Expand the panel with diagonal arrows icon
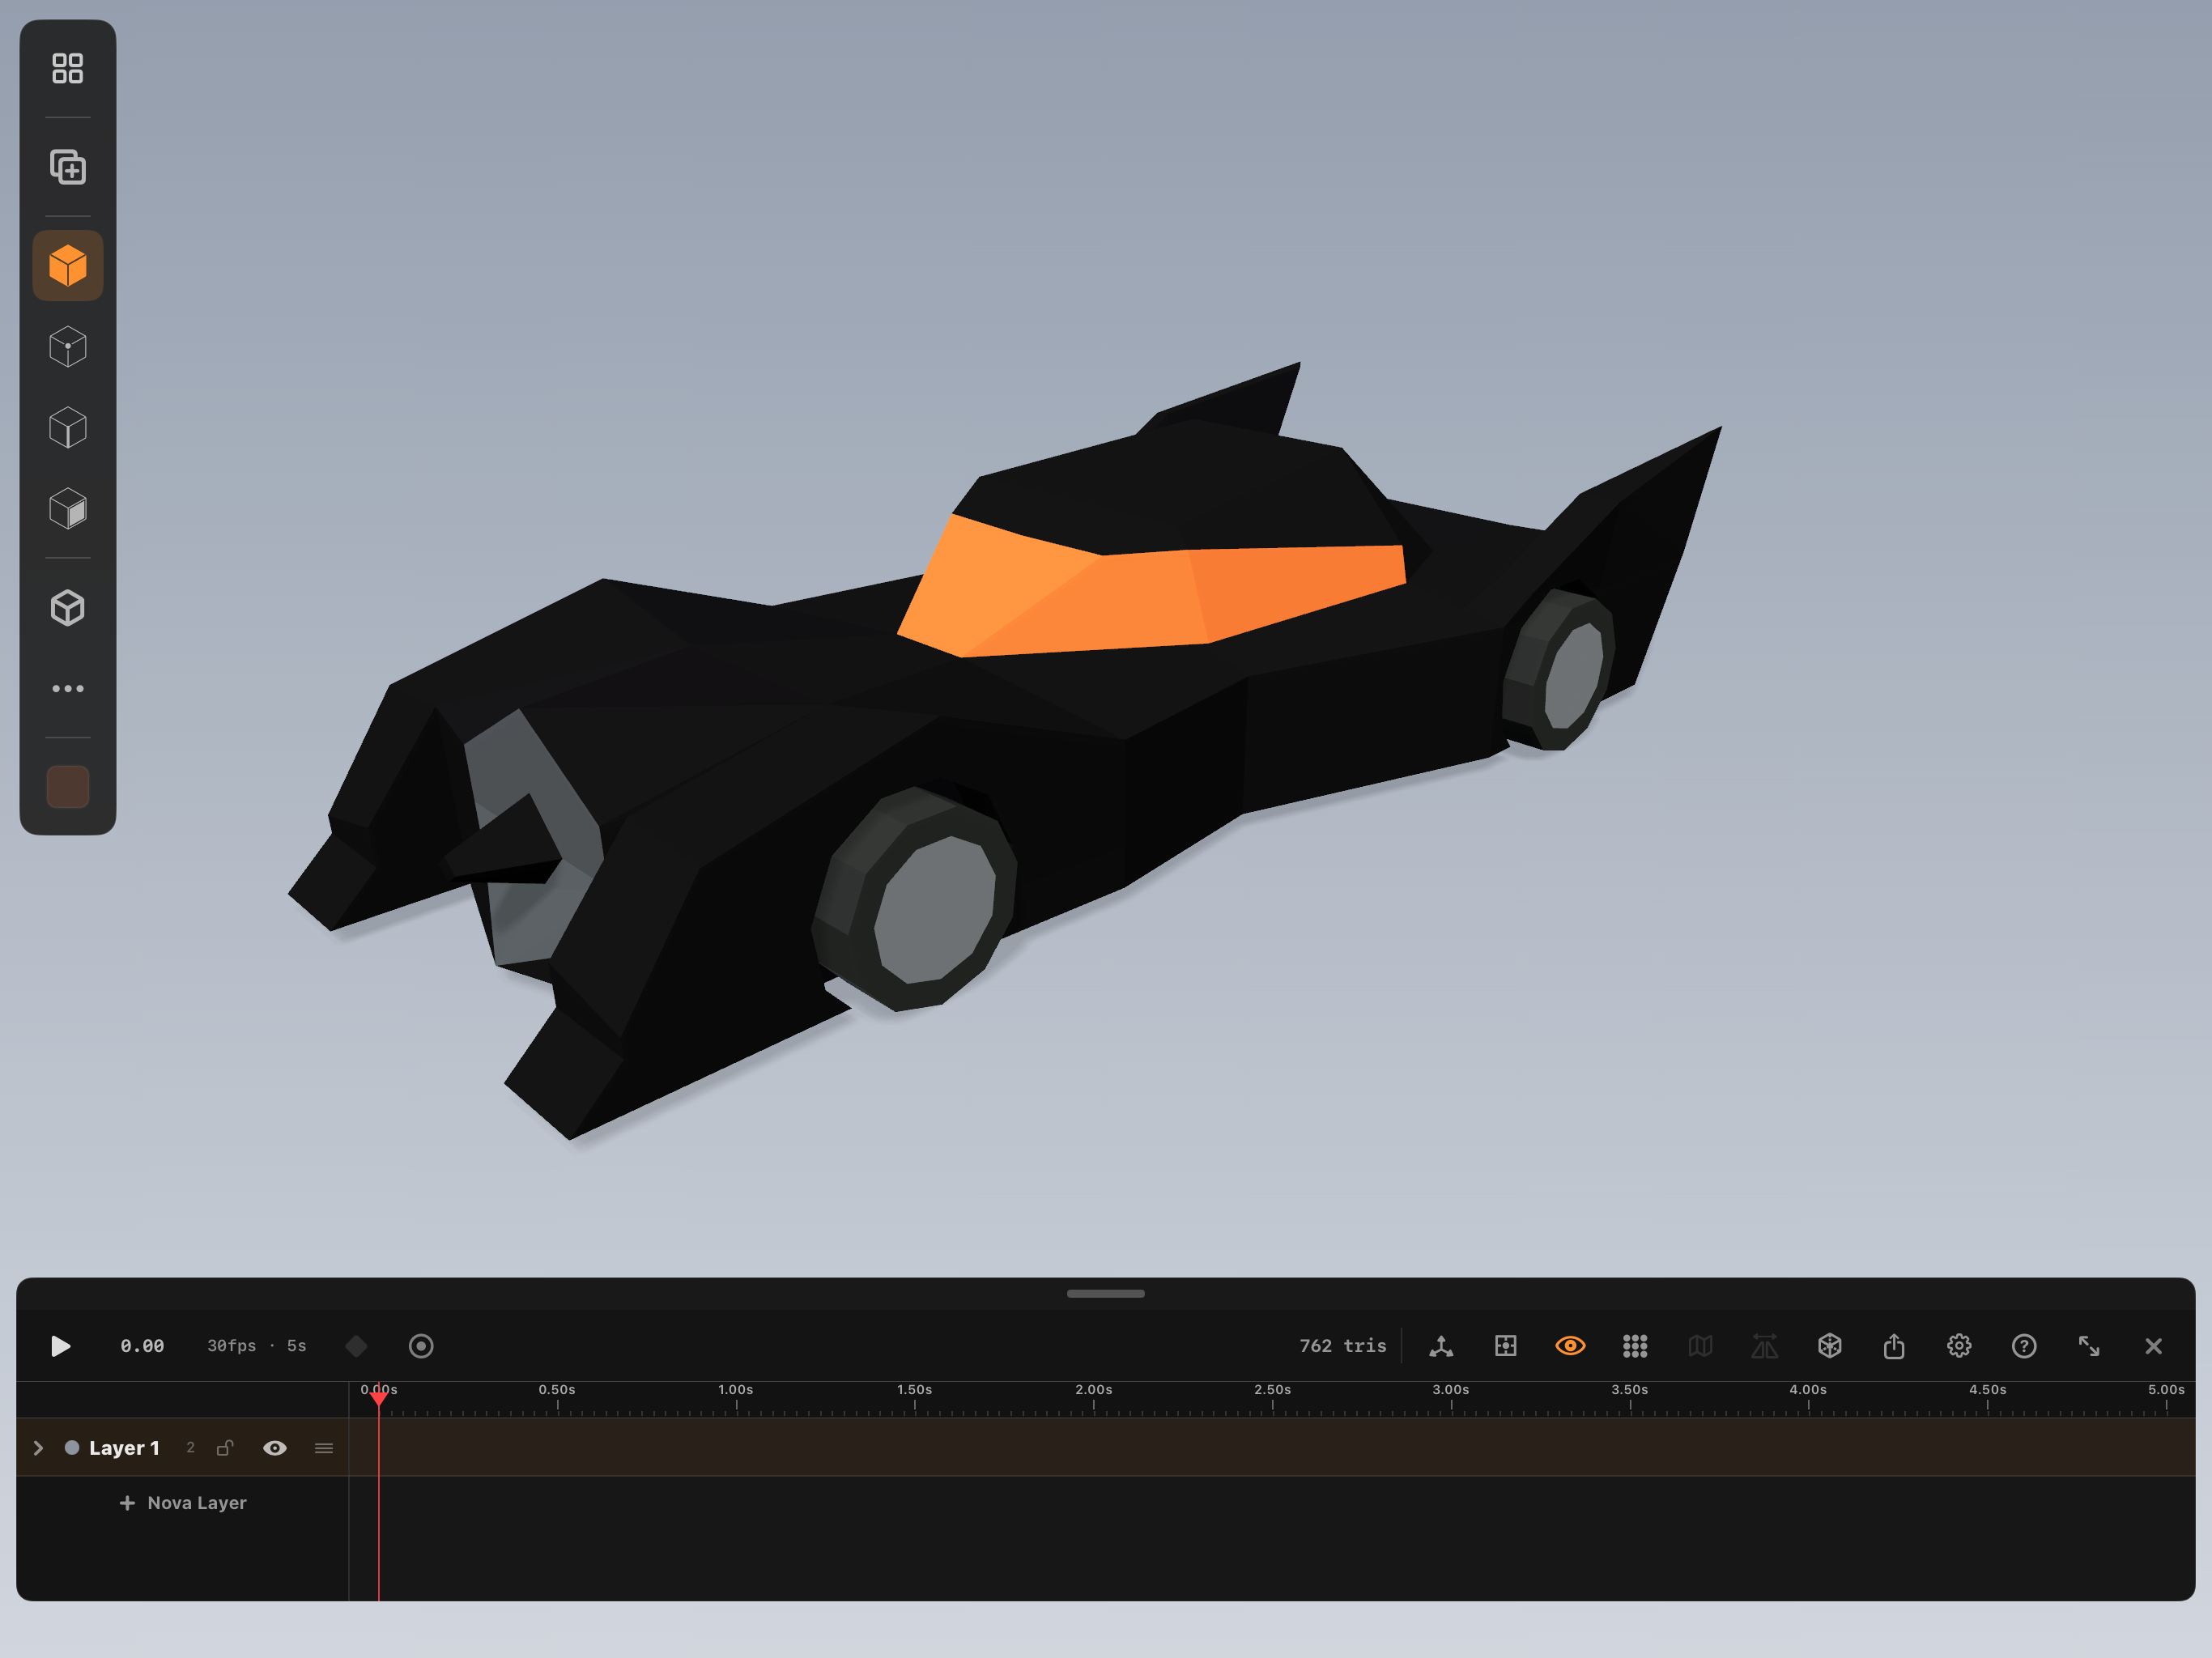The height and width of the screenshot is (1658, 2212). coord(2089,1346)
